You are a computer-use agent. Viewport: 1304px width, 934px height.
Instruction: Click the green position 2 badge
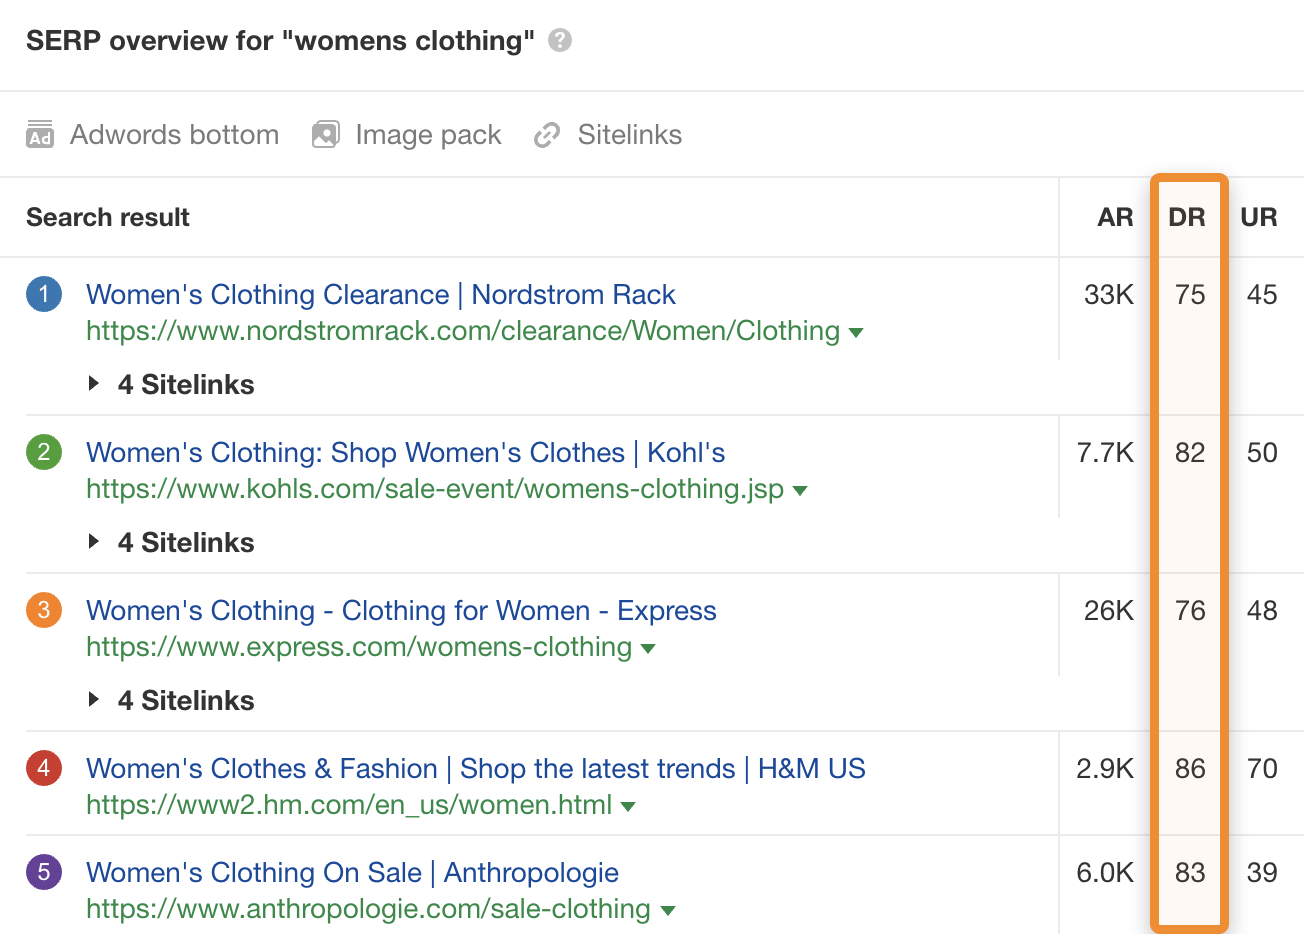[44, 452]
